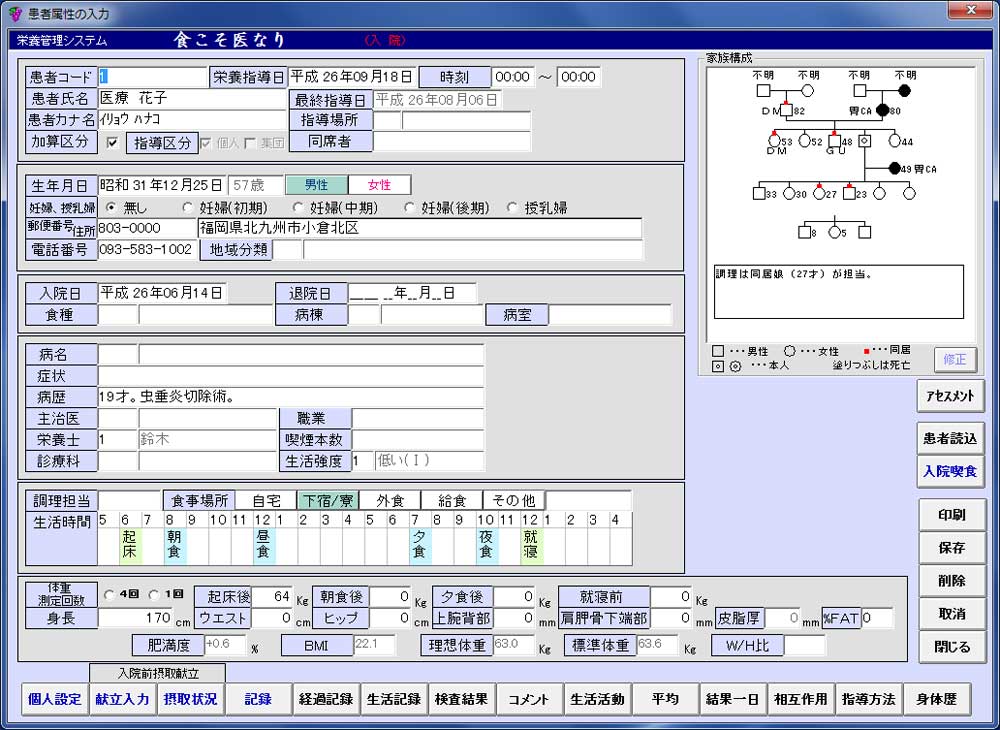This screenshot has height=730, width=1000.
Task: Click the 保存 save button
Action: (x=952, y=548)
